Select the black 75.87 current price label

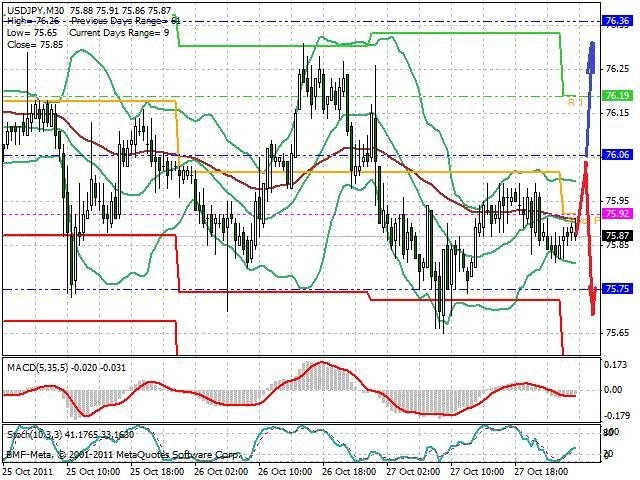point(617,236)
